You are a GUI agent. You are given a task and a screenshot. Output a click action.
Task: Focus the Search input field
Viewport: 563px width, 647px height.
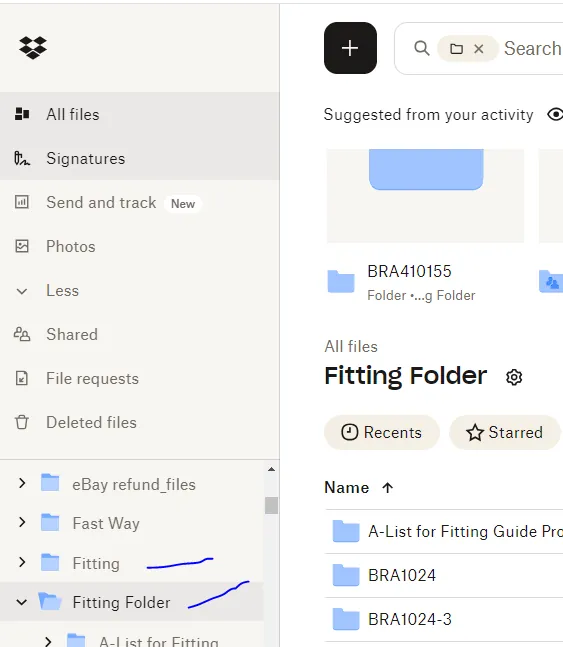(x=533, y=48)
